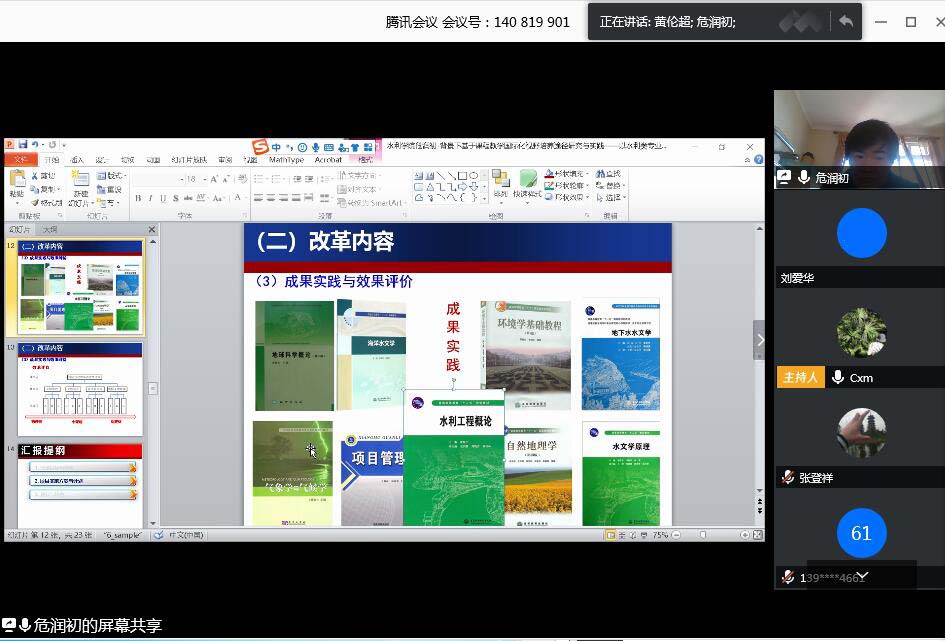Click the Arrange icon in drawing group
This screenshot has height=641, width=945.
tap(500, 184)
